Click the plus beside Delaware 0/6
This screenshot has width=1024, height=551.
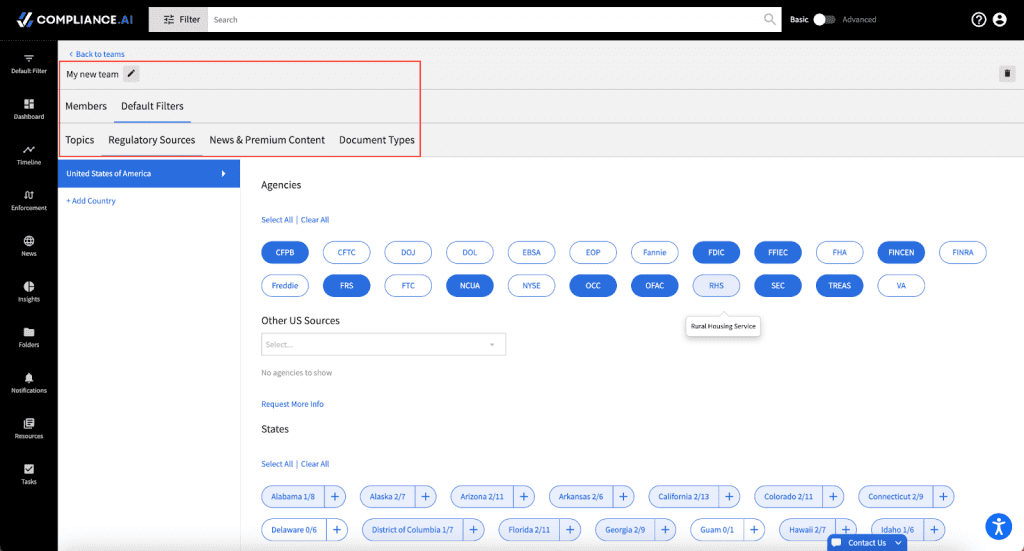(337, 530)
